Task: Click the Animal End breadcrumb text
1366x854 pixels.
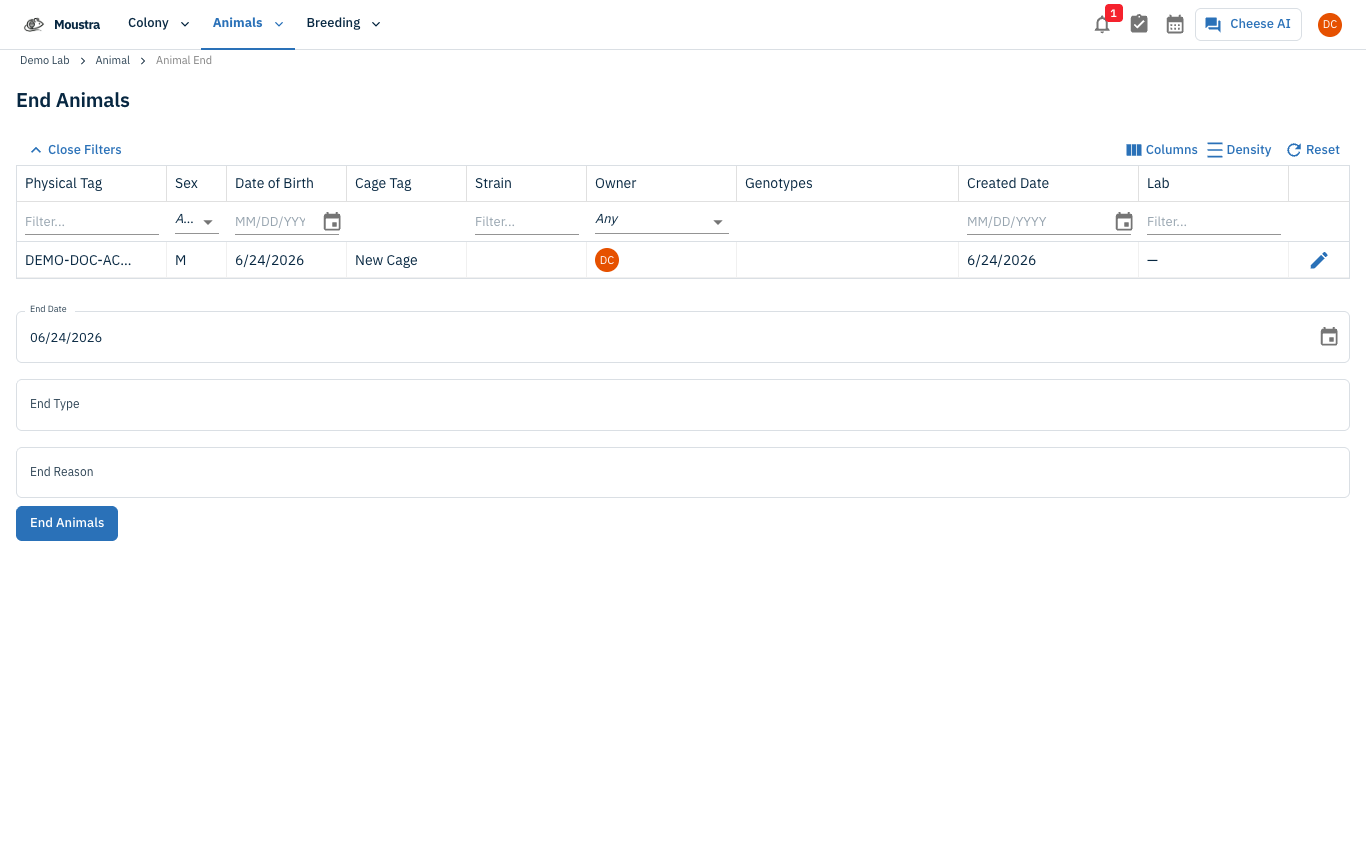Action: (184, 61)
